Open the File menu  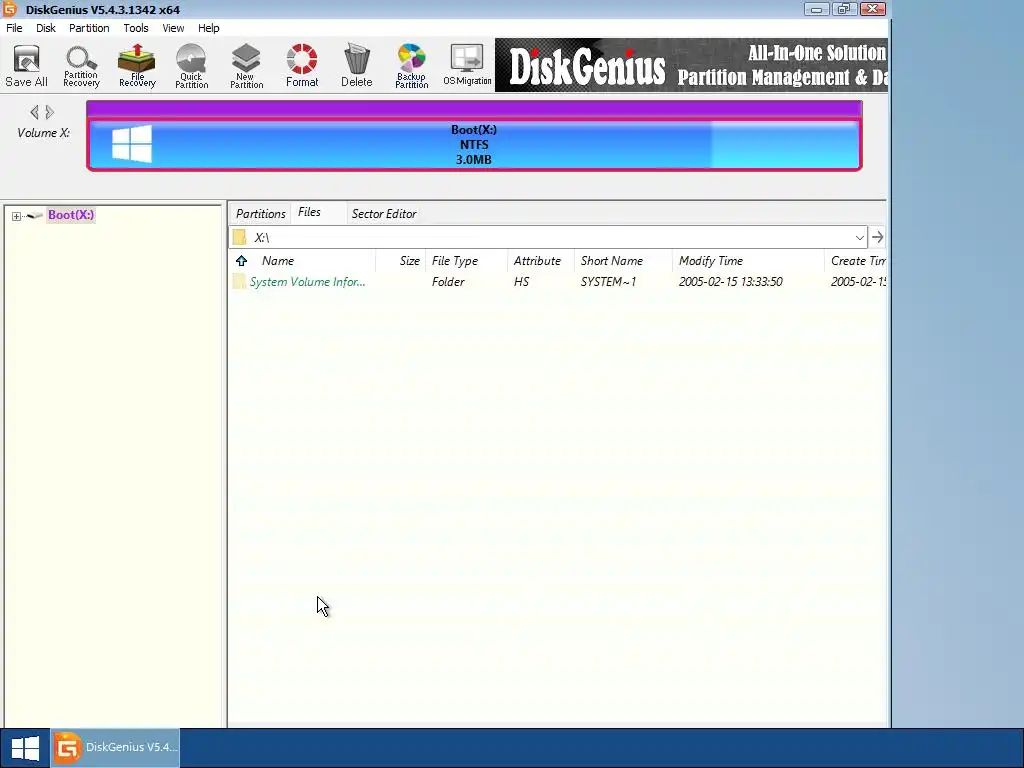(x=14, y=28)
